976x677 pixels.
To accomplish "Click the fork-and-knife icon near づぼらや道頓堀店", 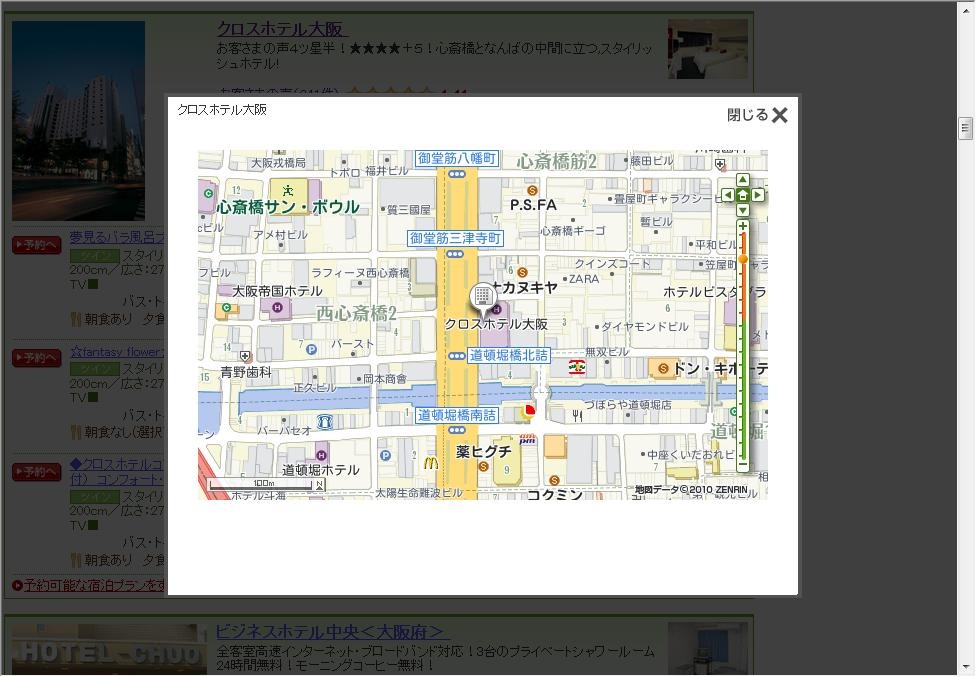I will (x=577, y=415).
